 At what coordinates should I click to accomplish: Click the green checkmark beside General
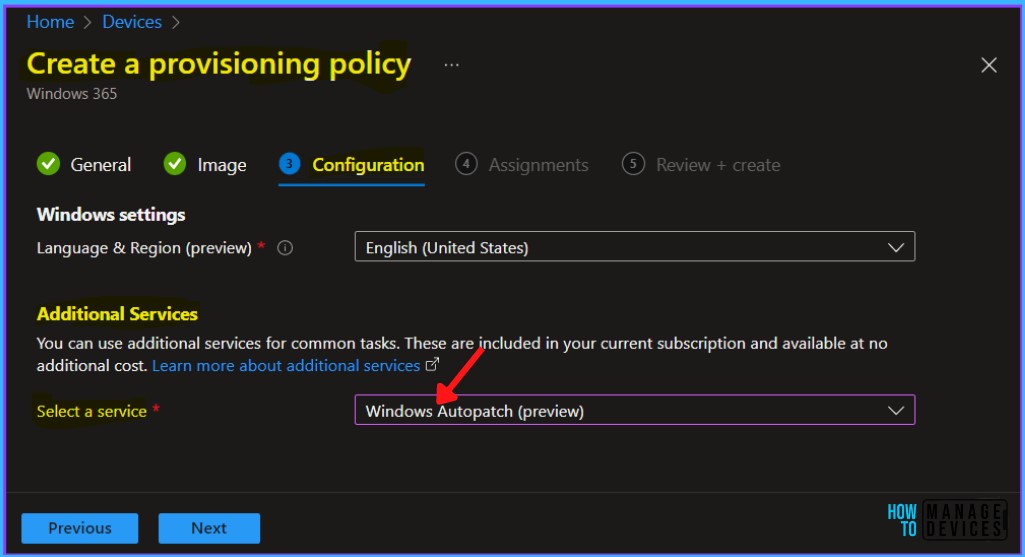pos(48,164)
